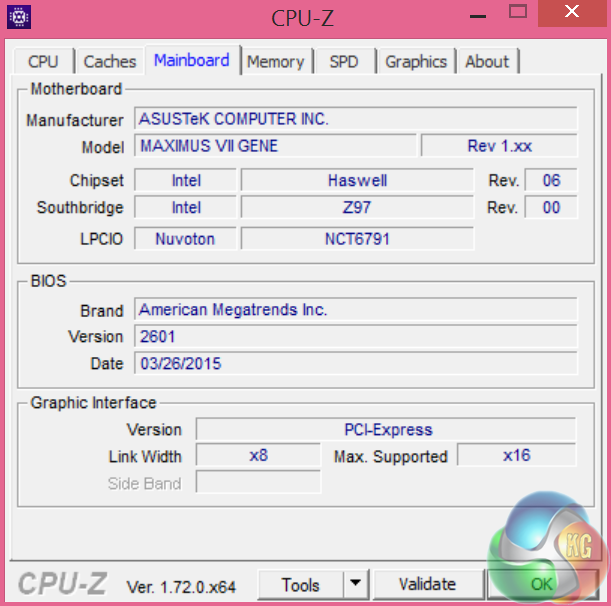Click the CPU-Z logo at bottom left
Image resolution: width=611 pixels, height=606 pixels.
click(62, 583)
